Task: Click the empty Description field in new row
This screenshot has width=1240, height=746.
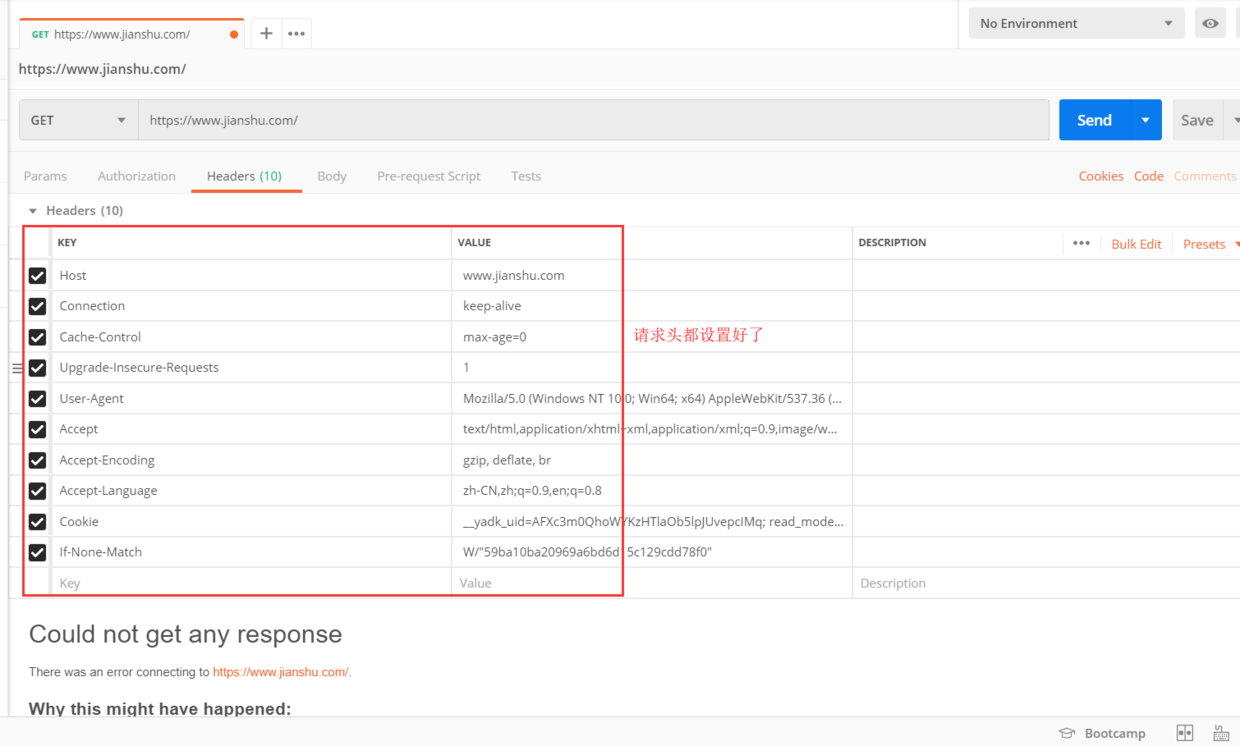Action: pyautogui.click(x=1046, y=583)
